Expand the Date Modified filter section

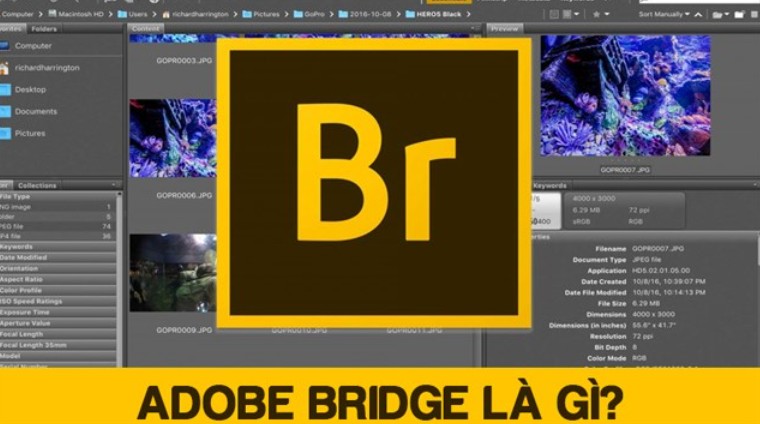coord(57,257)
